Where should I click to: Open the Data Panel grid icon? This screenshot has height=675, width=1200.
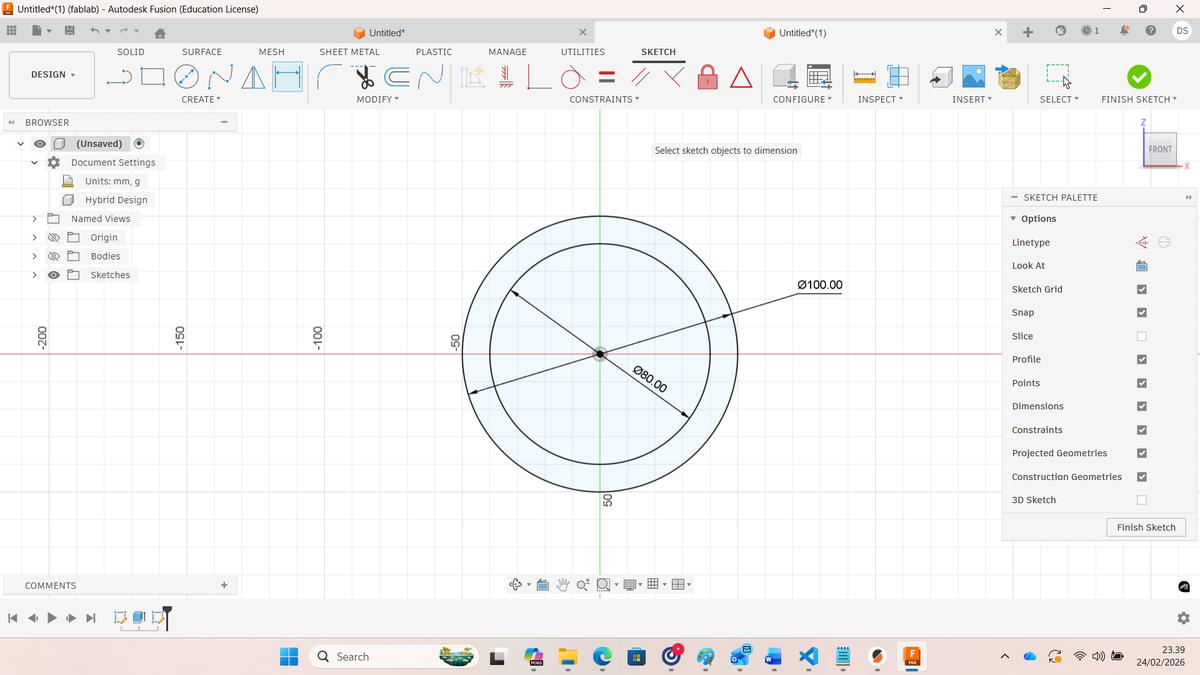click(12, 31)
